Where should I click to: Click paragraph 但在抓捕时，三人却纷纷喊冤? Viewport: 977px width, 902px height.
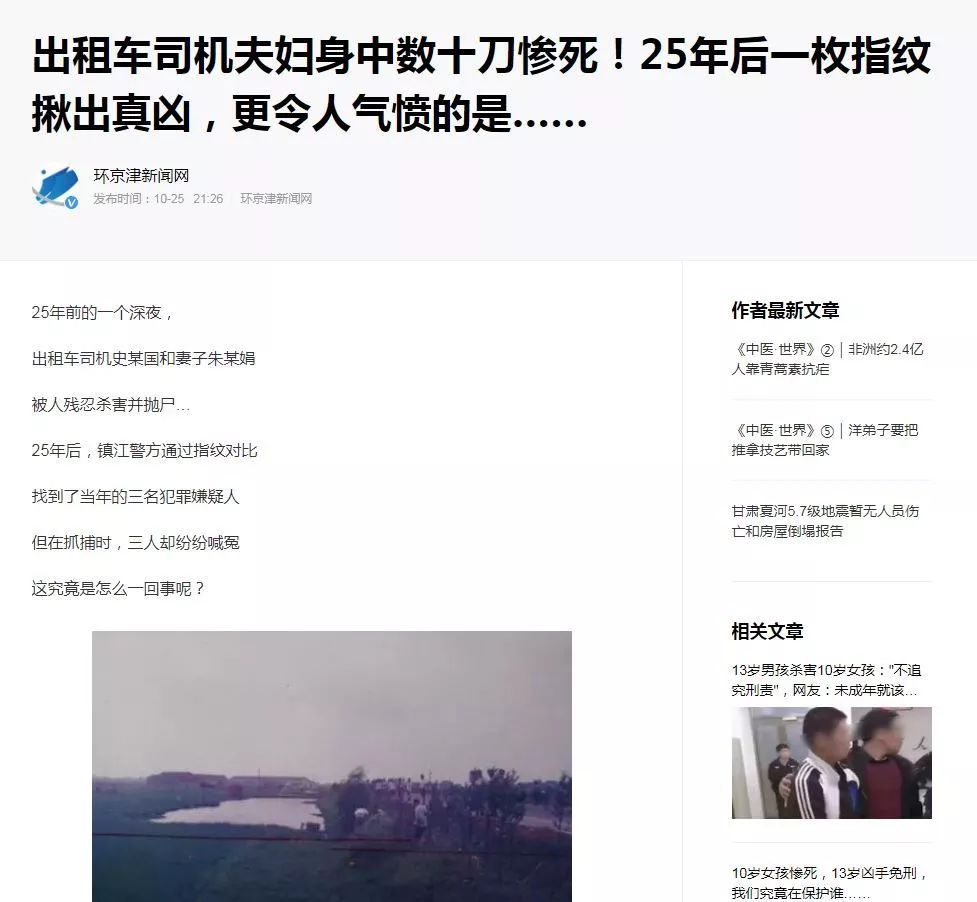(135, 543)
